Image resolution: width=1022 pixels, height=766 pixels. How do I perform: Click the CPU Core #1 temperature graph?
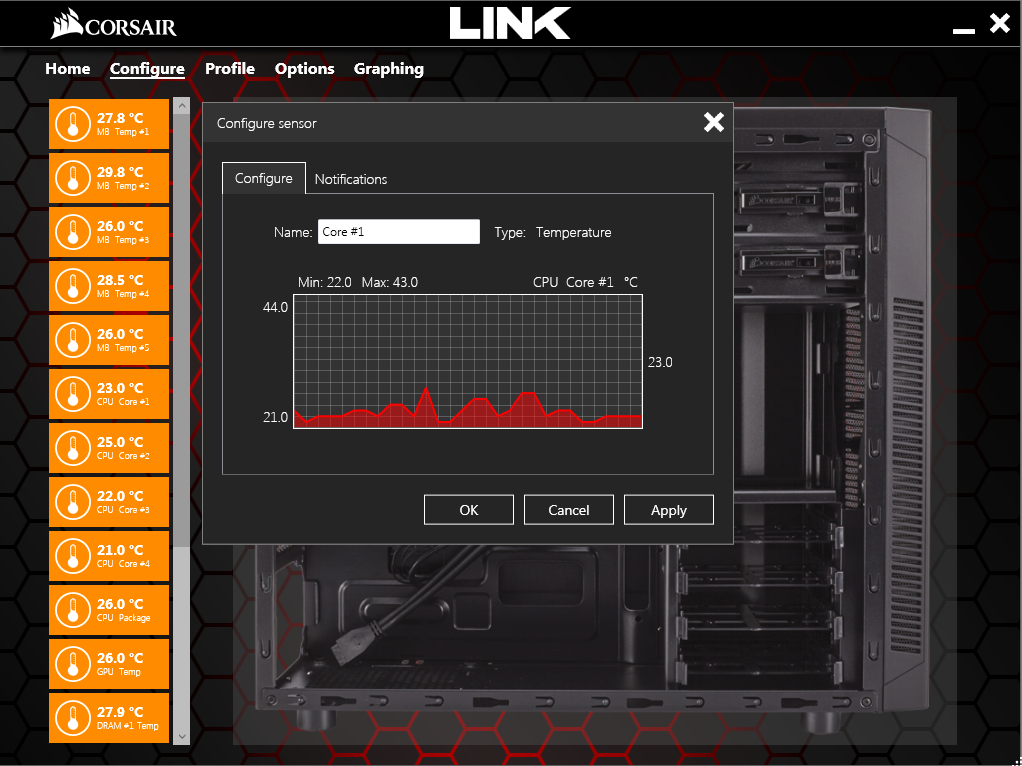(468, 361)
